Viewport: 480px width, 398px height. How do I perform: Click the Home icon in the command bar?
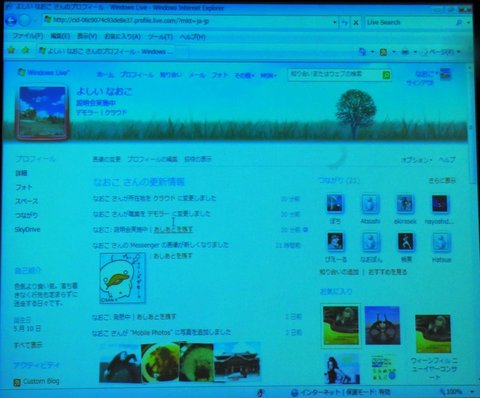362,52
